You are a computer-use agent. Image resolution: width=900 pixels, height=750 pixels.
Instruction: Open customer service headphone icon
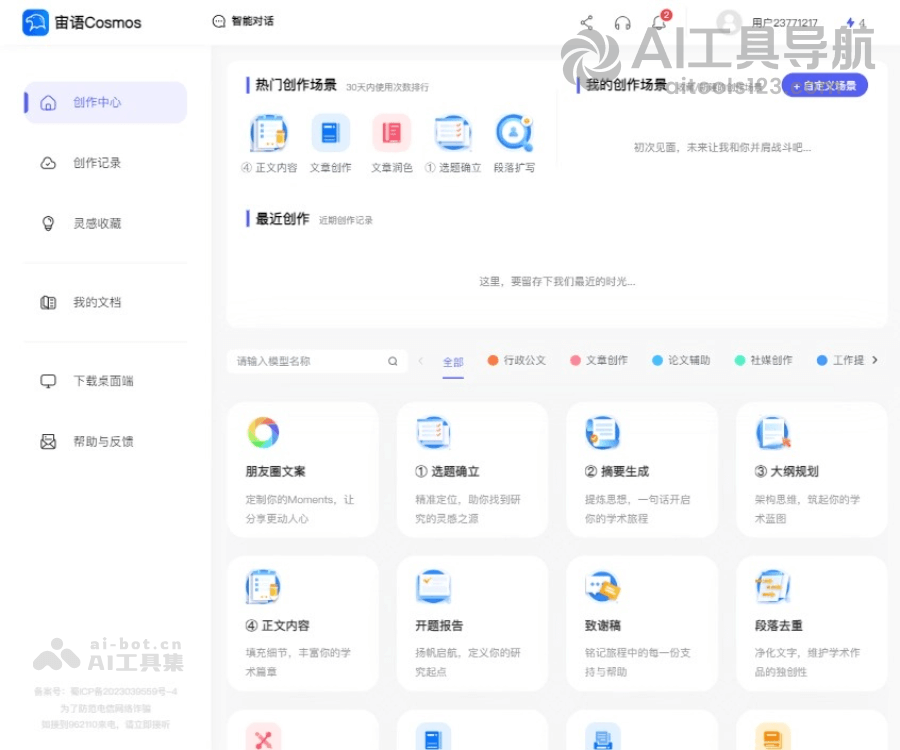623,23
